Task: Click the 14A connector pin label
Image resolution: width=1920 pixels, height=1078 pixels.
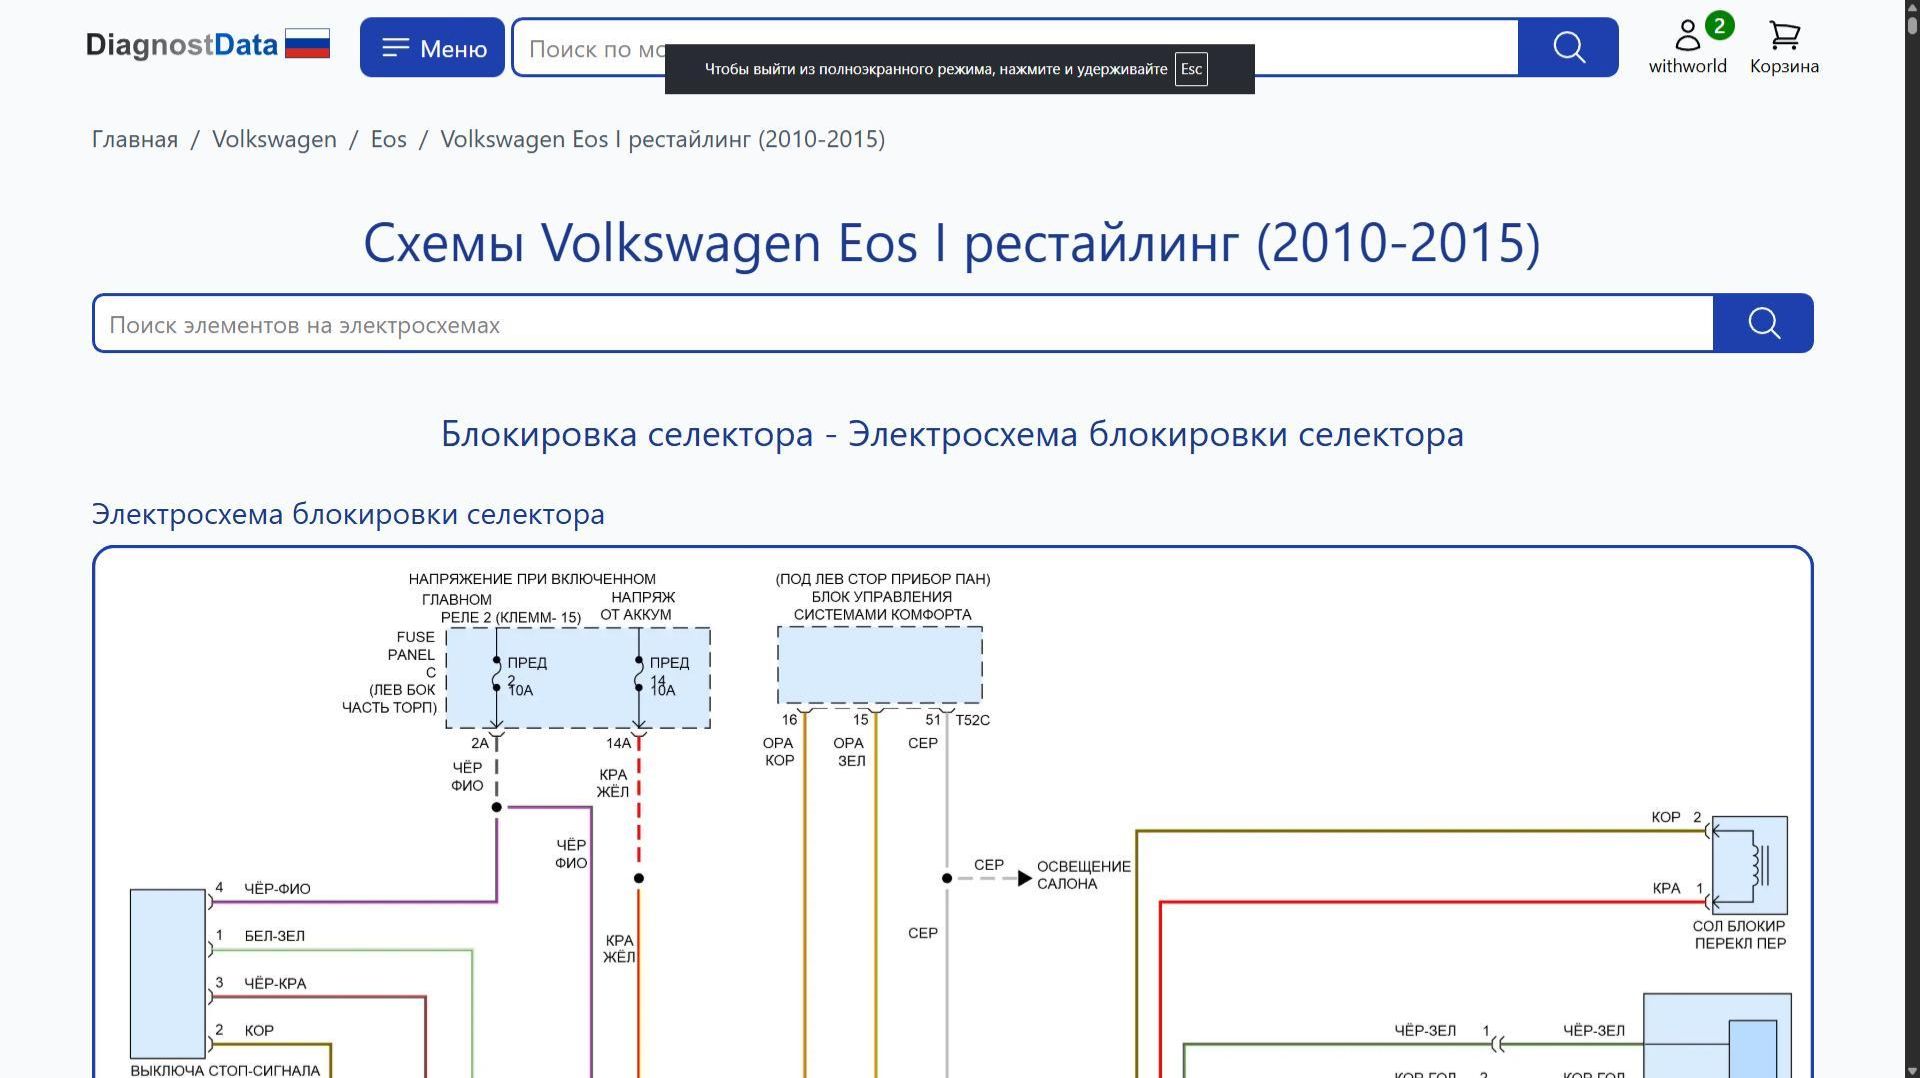Action: tap(618, 743)
